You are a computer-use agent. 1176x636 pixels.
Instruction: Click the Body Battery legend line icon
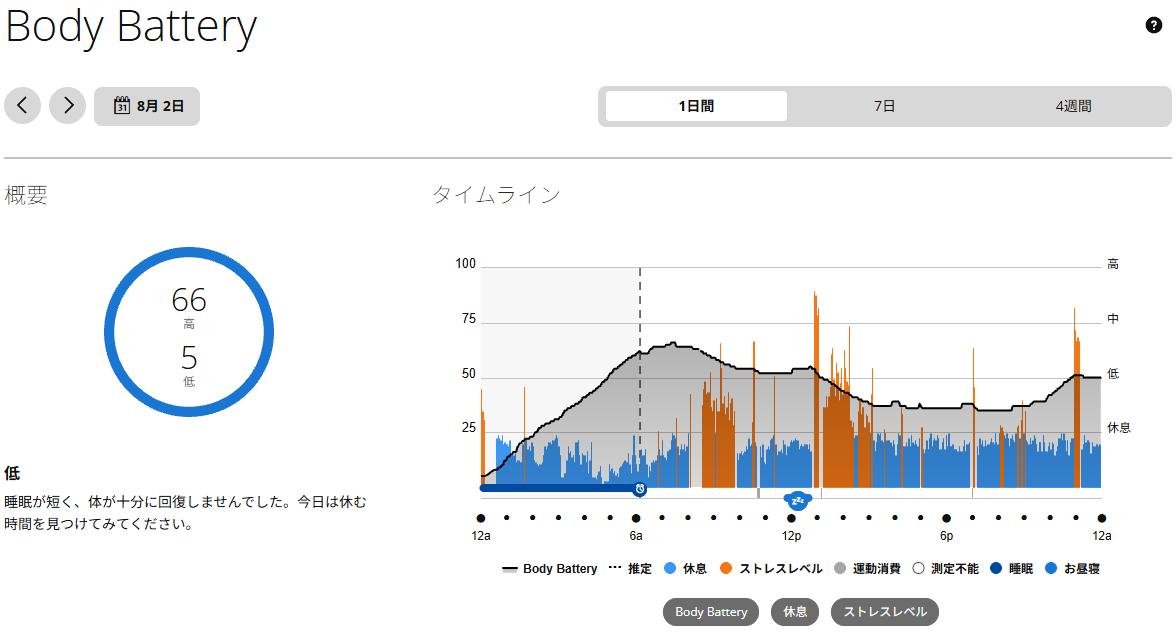(x=510, y=569)
